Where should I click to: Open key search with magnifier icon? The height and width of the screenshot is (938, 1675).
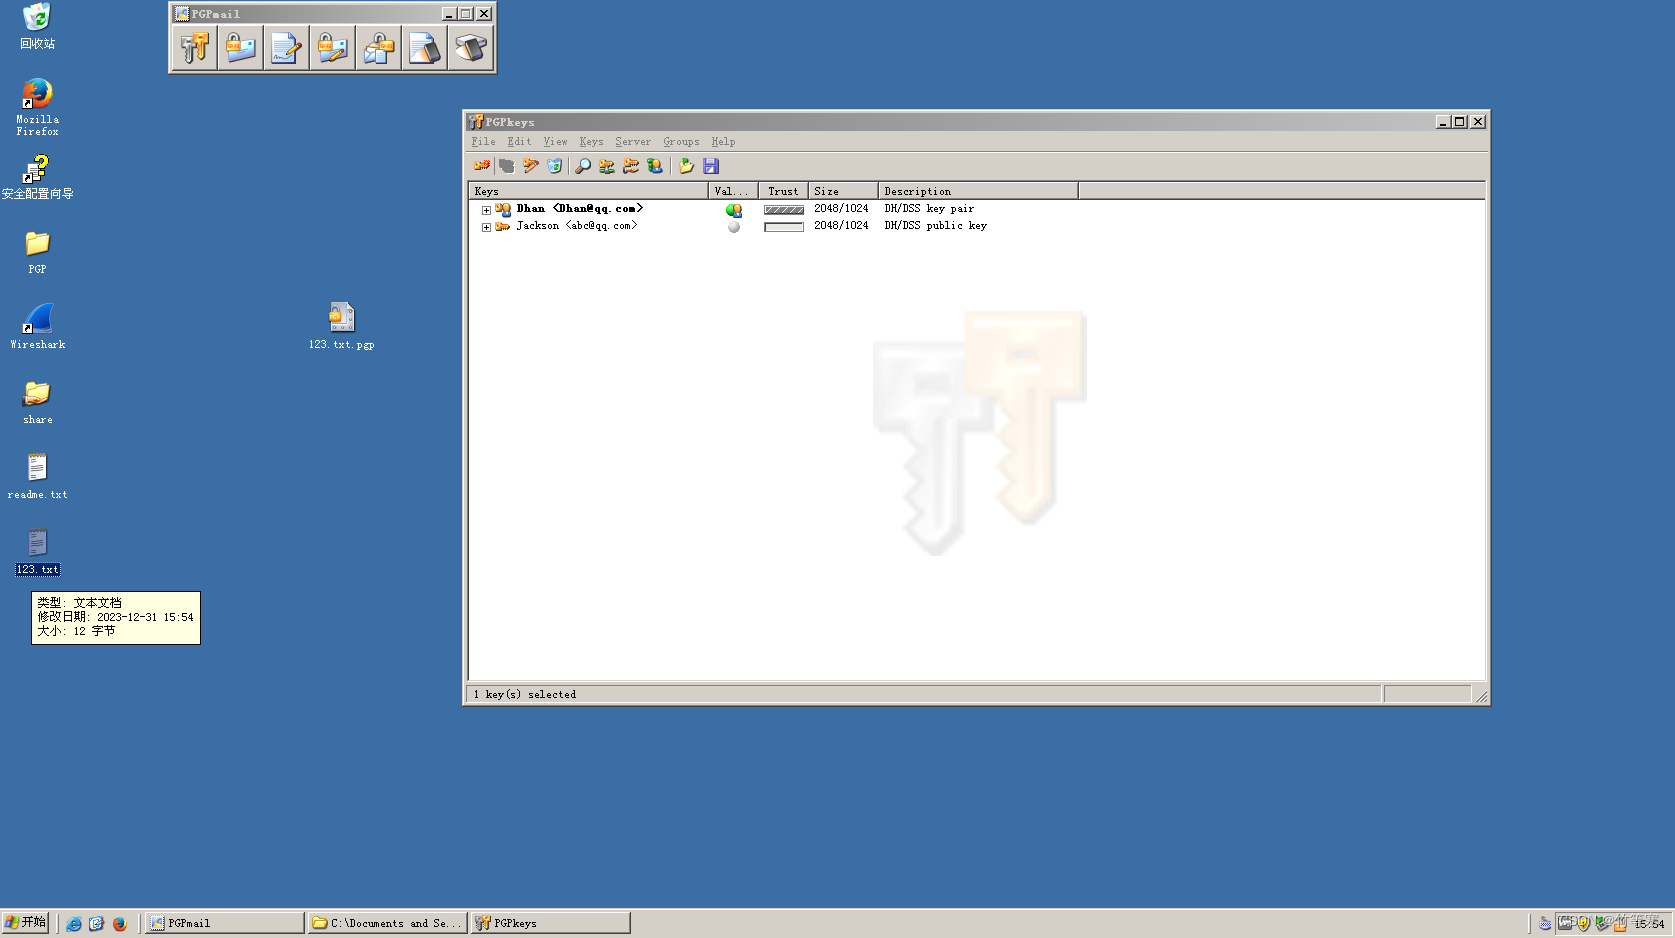(x=583, y=166)
